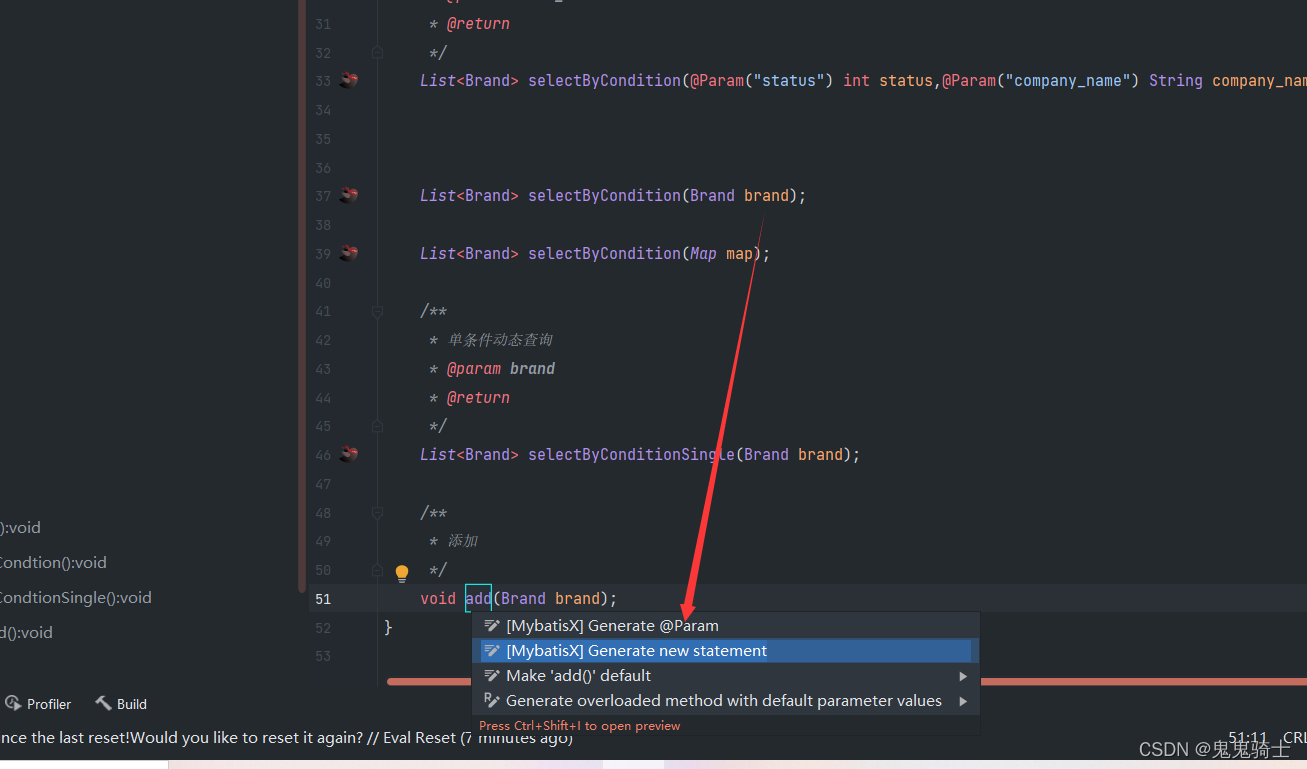Collapse the Javadoc fold marker at line 48

pyautogui.click(x=377, y=512)
